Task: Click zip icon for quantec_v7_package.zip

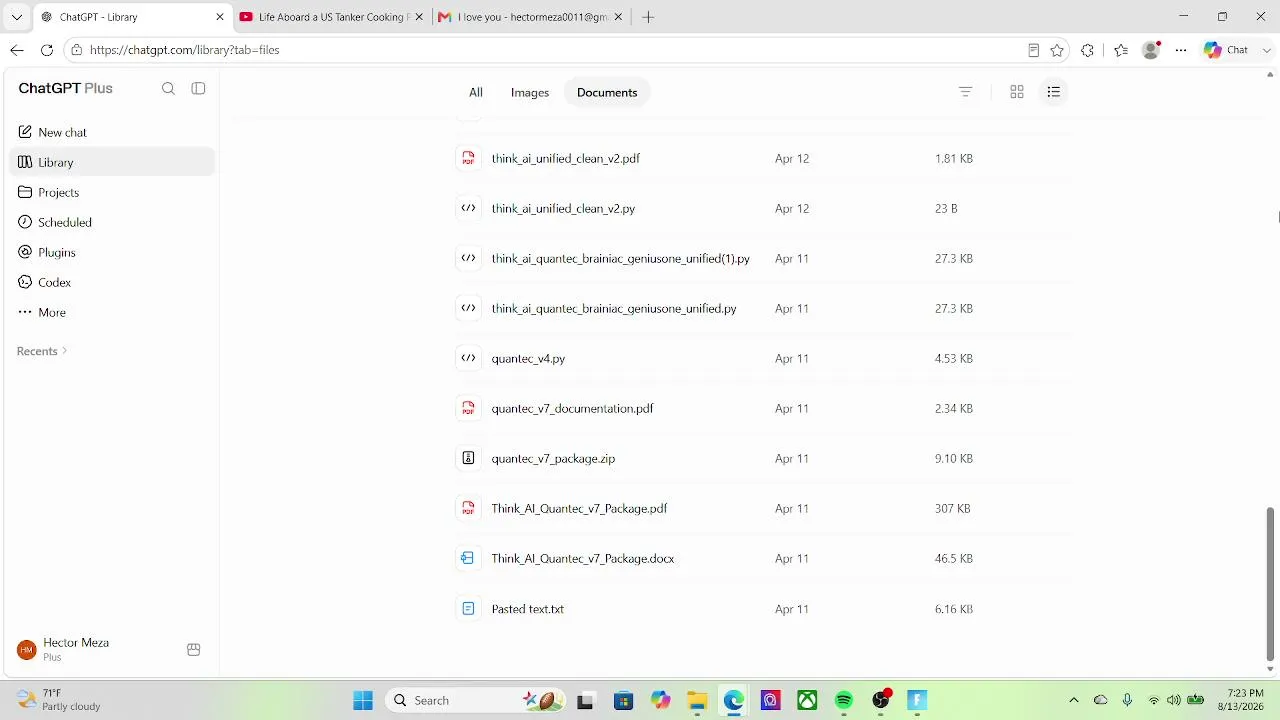Action: (468, 458)
